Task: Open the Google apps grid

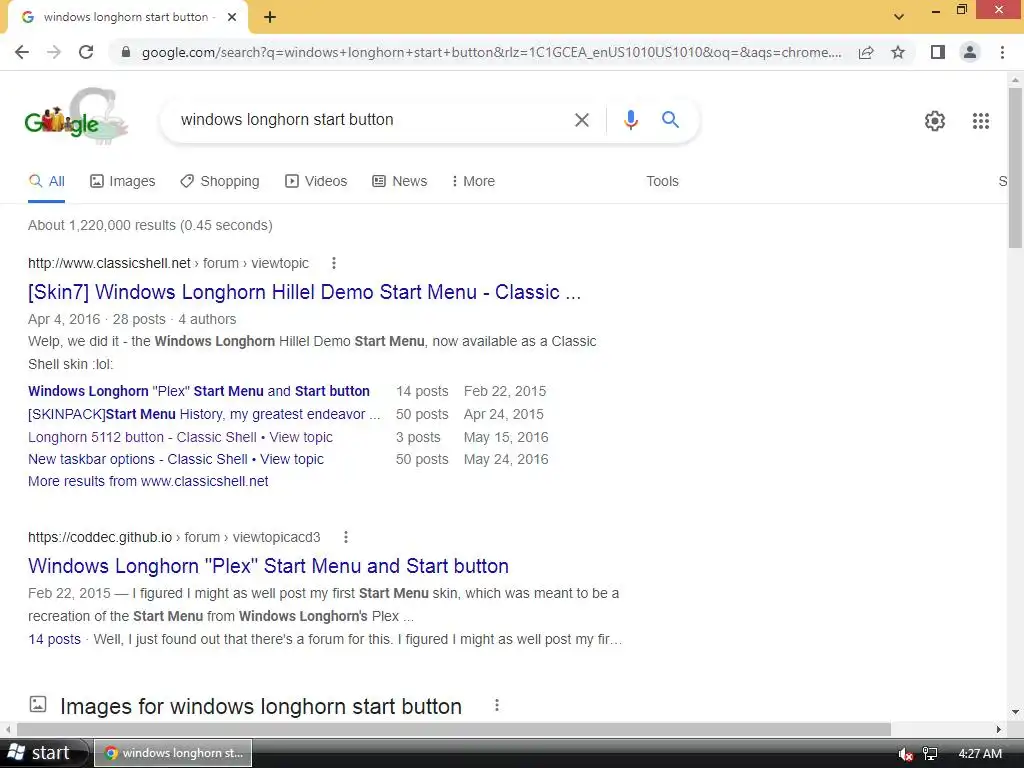Action: [981, 121]
